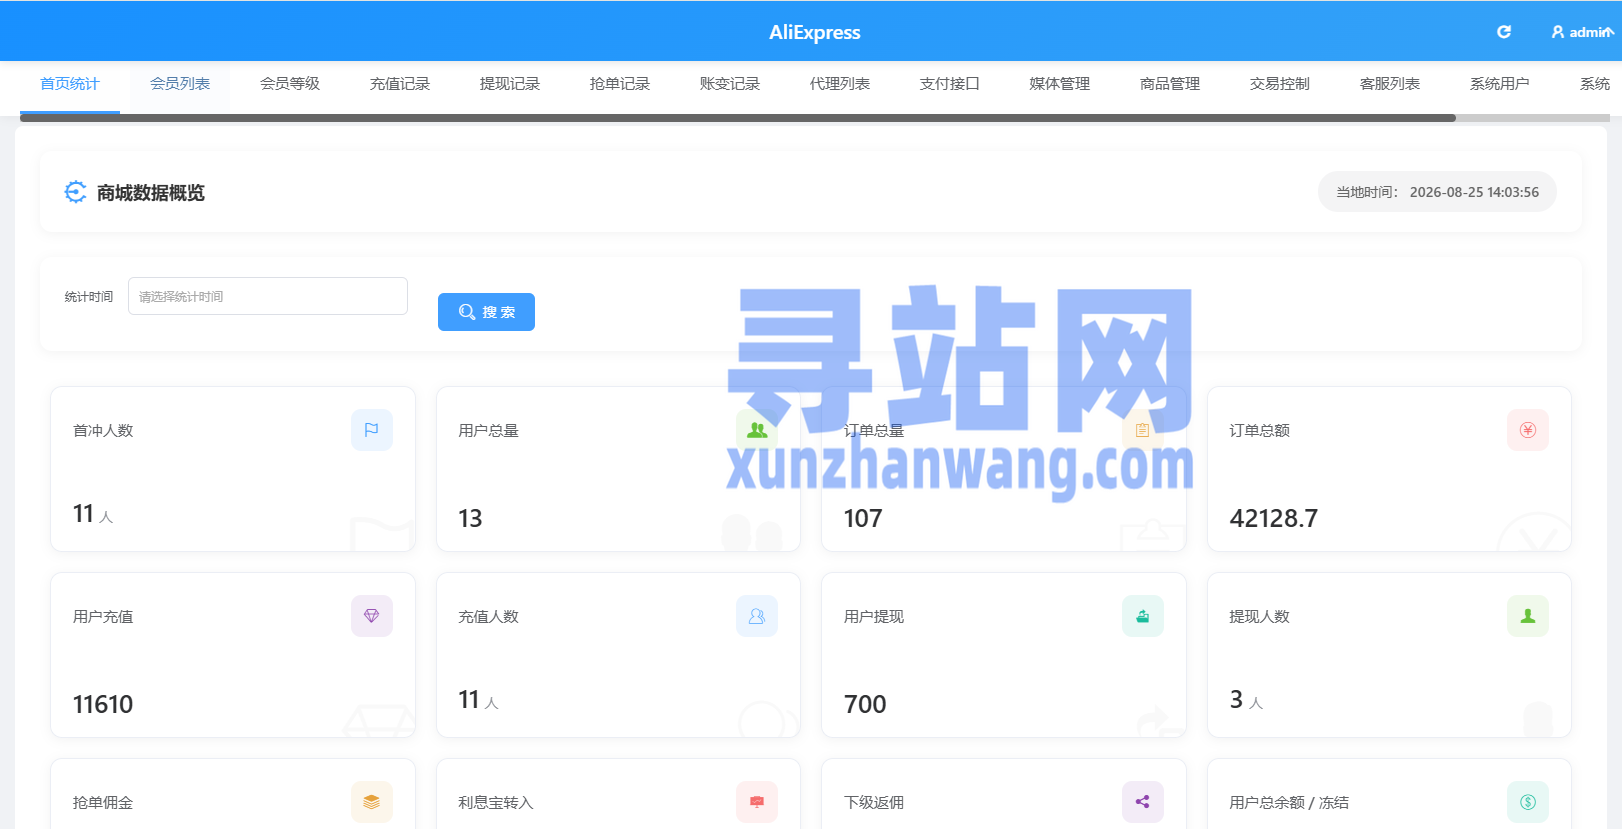This screenshot has width=1622, height=829.
Task: Click the 用户充值 value 11610
Action: click(x=103, y=704)
